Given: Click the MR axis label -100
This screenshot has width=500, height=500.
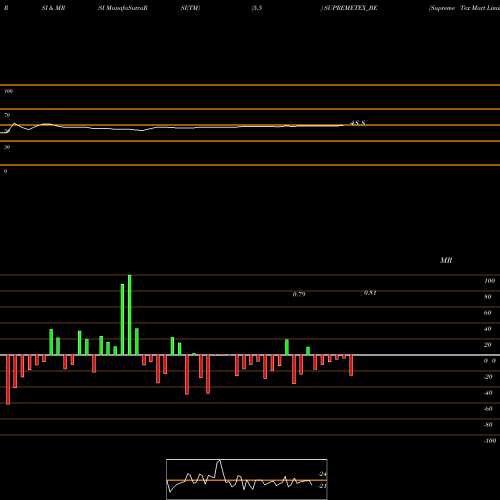Looking at the screenshot, I should point(490,441).
